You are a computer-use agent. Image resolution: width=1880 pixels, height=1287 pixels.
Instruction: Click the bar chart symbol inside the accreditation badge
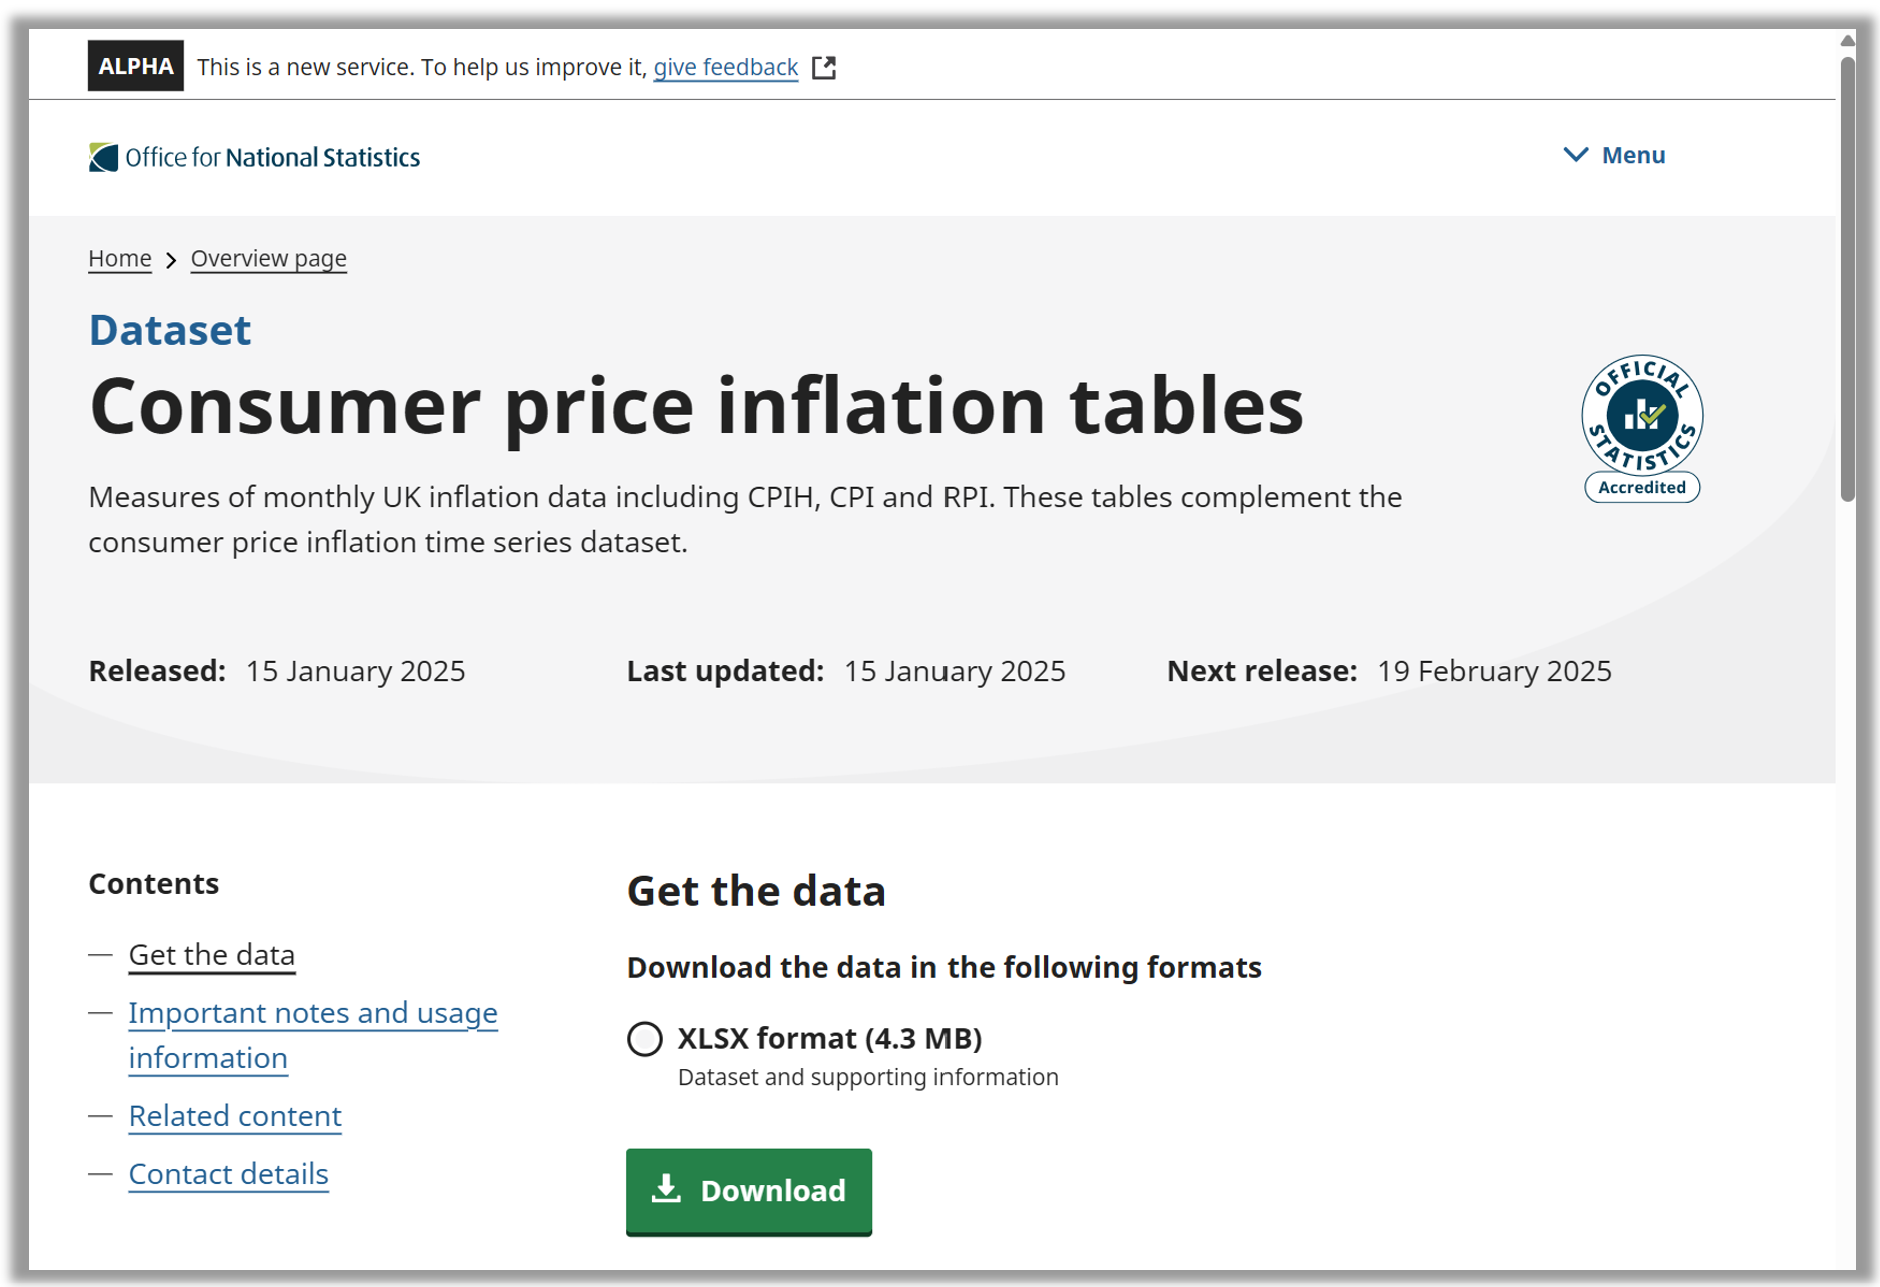pyautogui.click(x=1640, y=415)
